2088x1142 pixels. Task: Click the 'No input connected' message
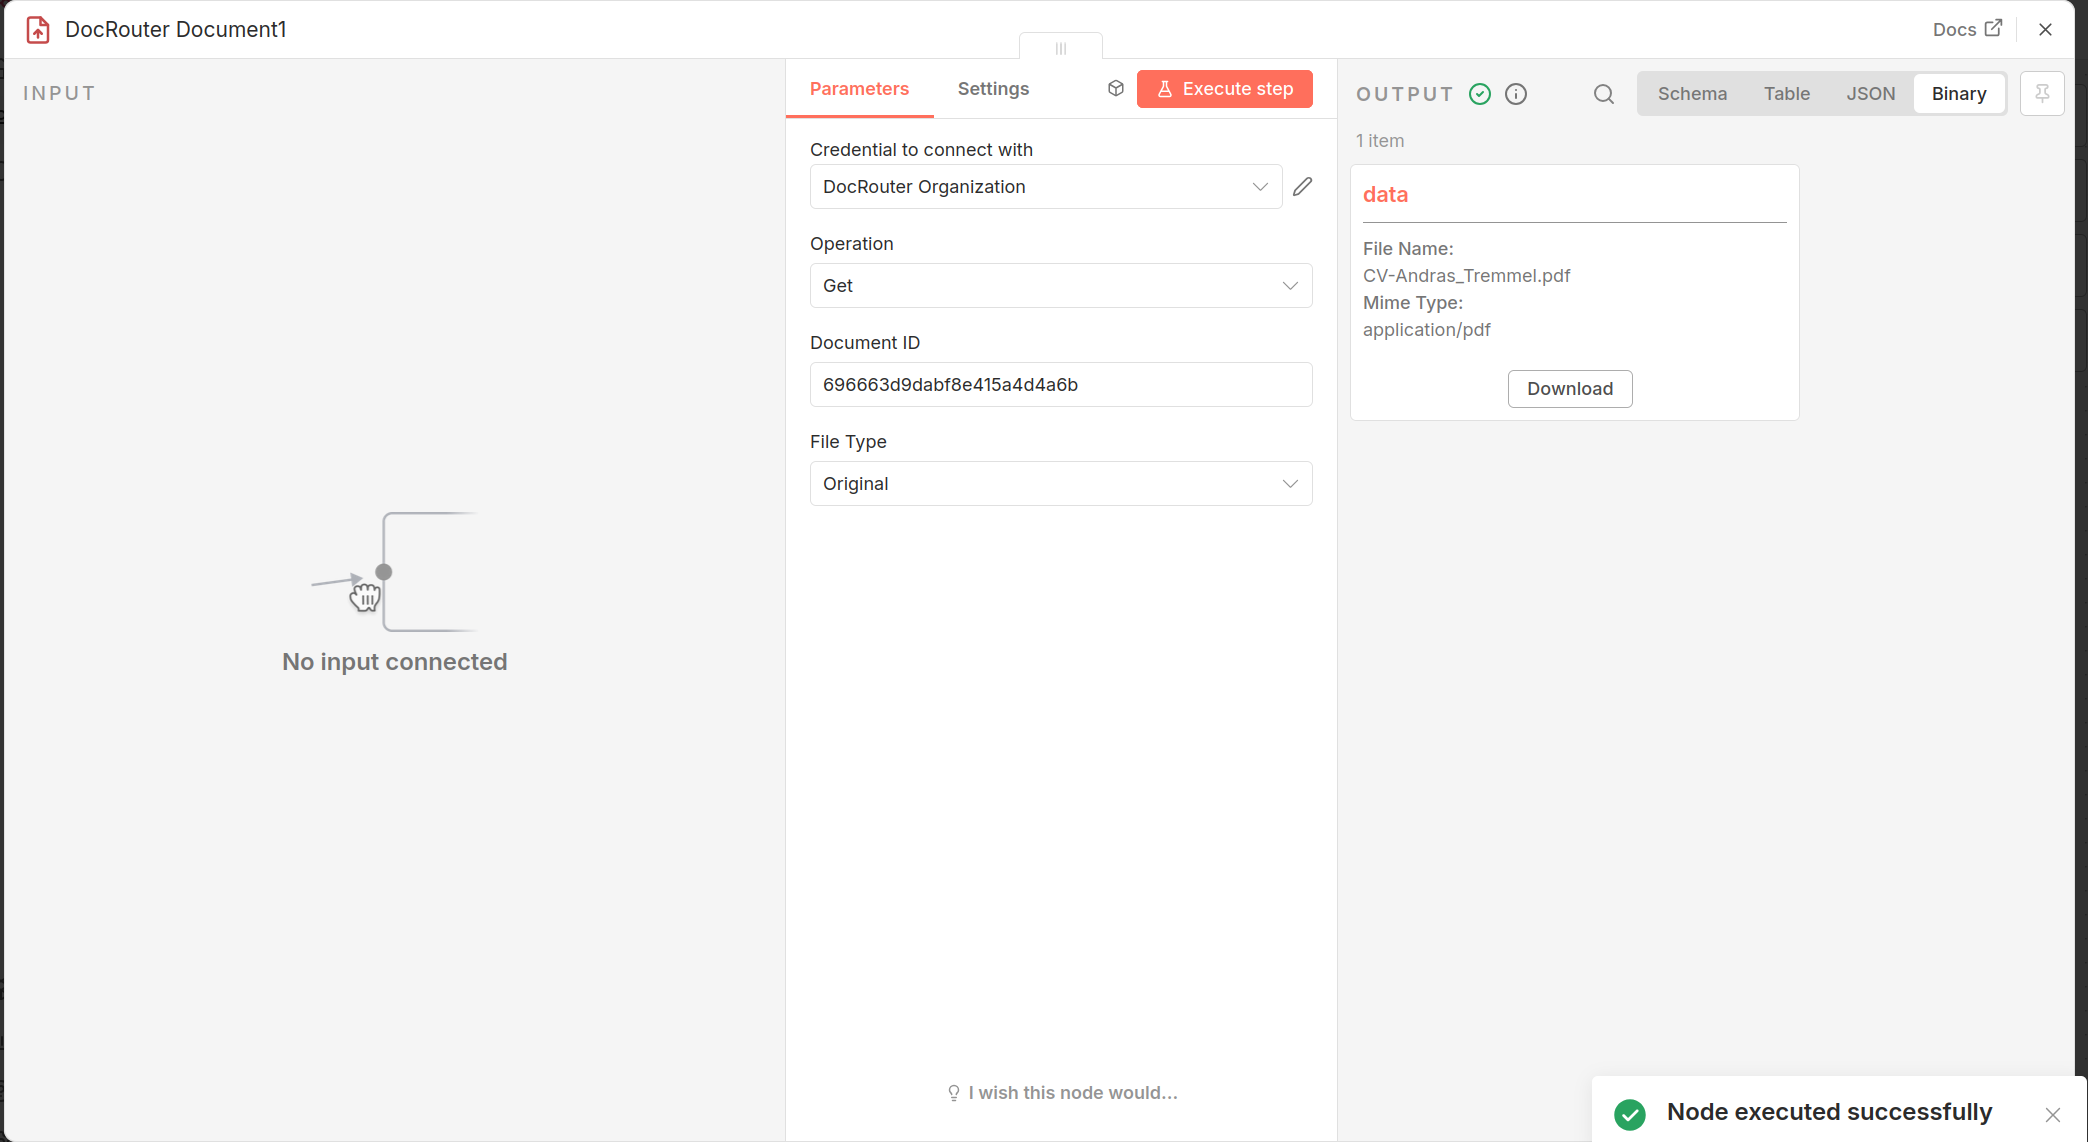[x=394, y=662]
